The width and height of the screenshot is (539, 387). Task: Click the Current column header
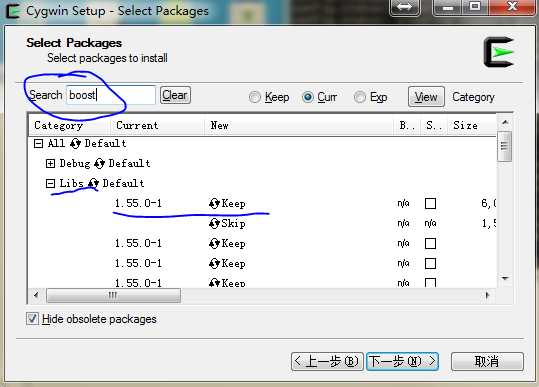(x=157, y=125)
